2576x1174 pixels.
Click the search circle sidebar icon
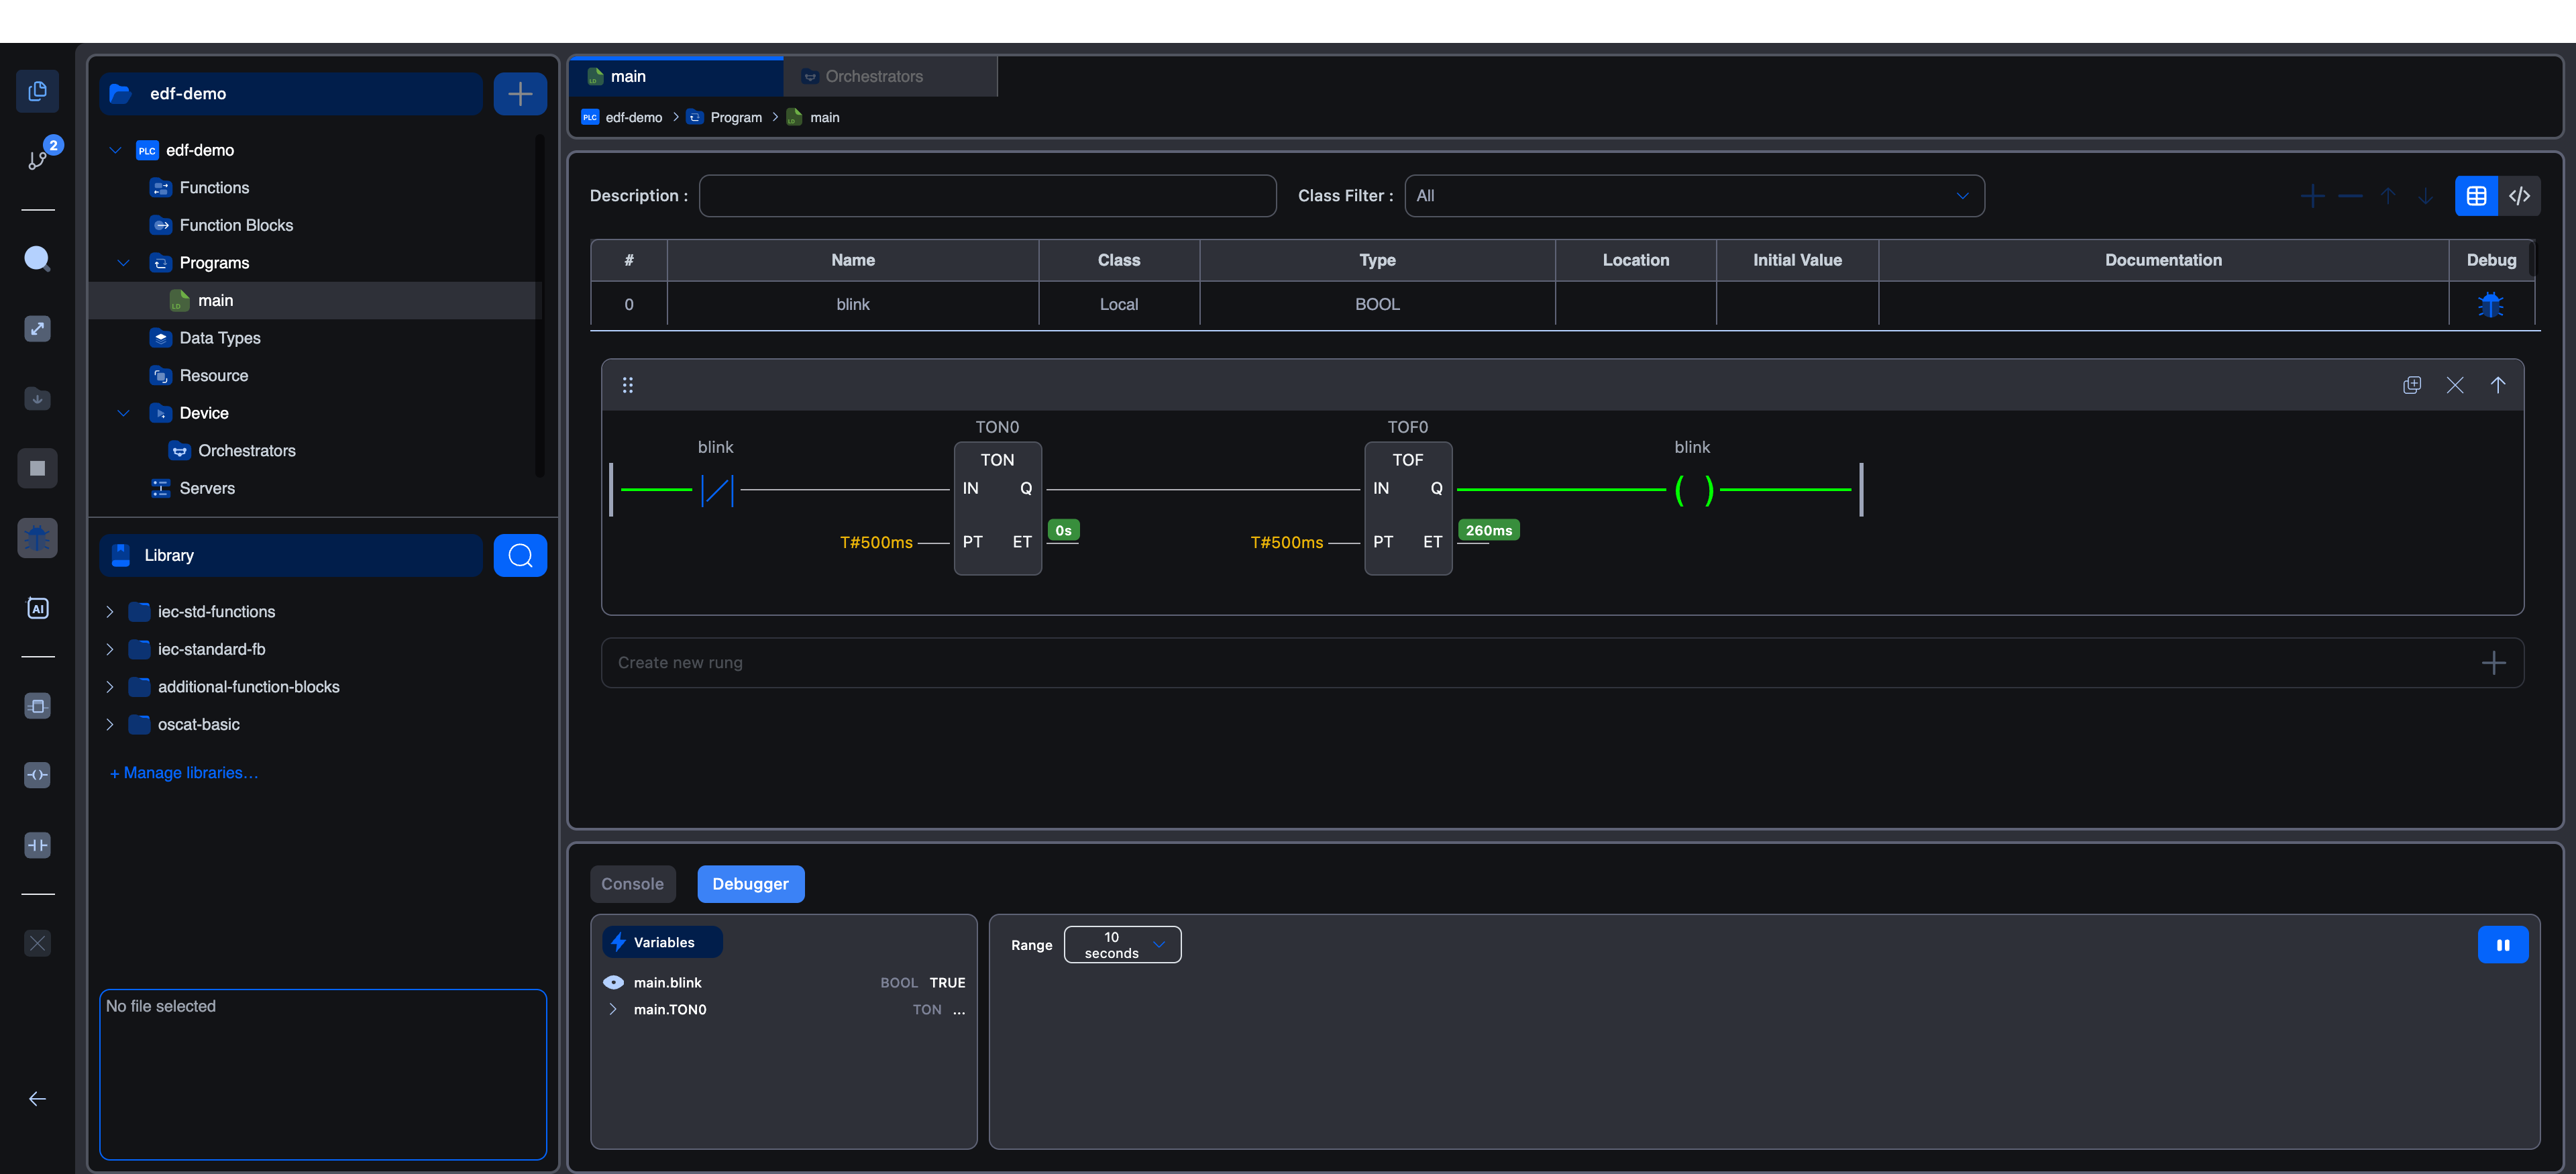(37, 259)
